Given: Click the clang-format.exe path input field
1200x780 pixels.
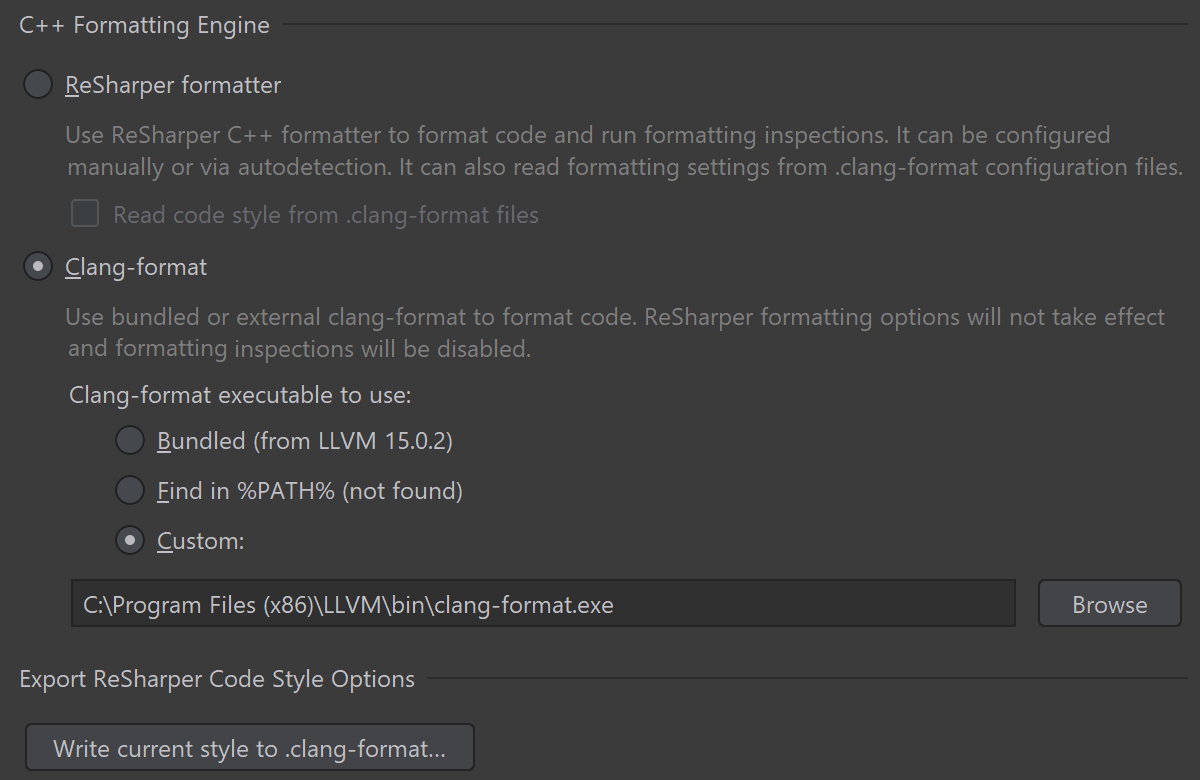Looking at the screenshot, I should point(543,604).
